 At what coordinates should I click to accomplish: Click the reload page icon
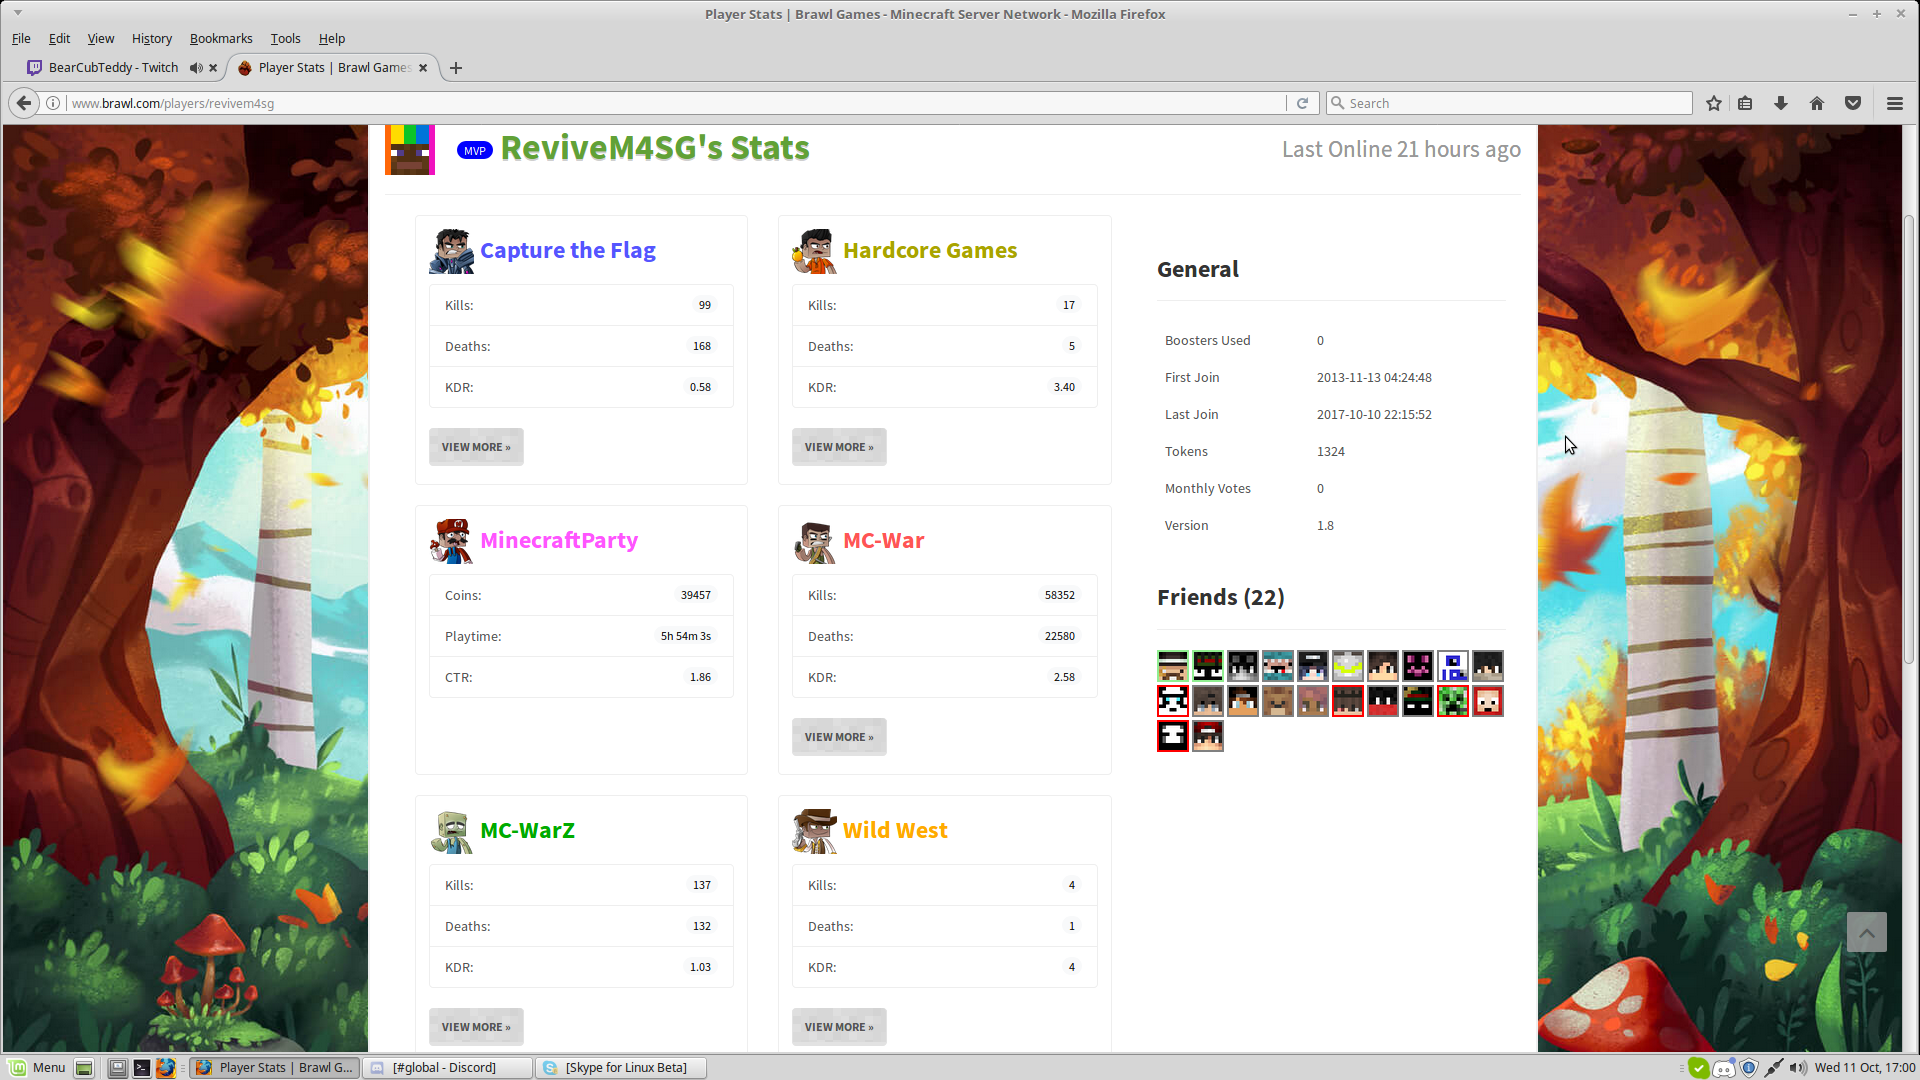[x=1302, y=103]
